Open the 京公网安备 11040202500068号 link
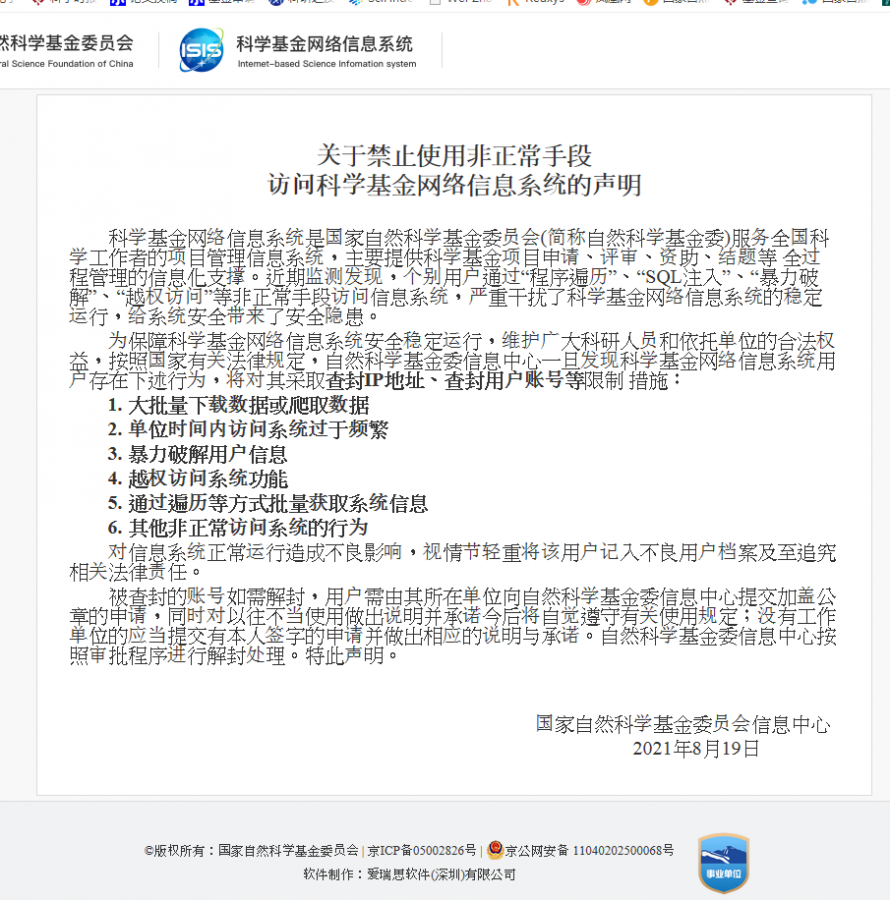Screen dimensions: 890x900 click(x=589, y=850)
